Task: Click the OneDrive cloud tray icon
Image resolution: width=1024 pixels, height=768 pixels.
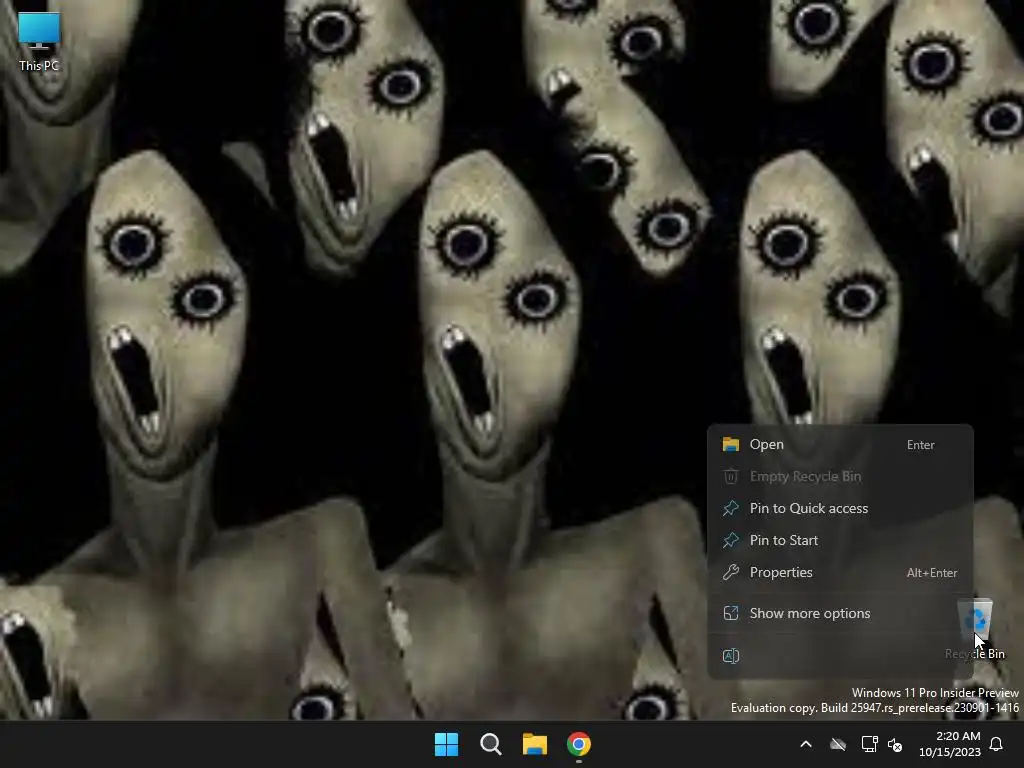Action: tap(838, 744)
